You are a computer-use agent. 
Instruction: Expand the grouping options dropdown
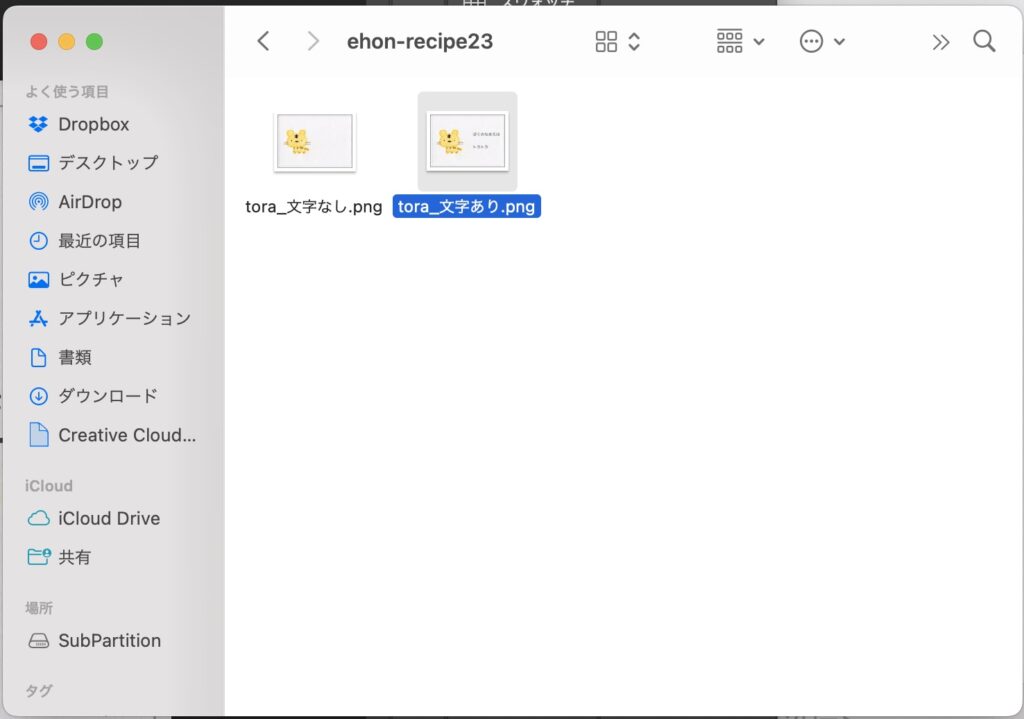[740, 41]
